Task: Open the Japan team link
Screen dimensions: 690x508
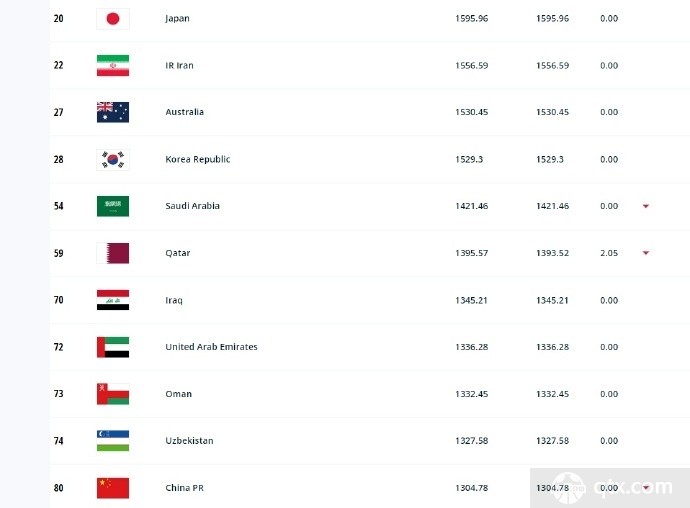Action: tap(177, 18)
